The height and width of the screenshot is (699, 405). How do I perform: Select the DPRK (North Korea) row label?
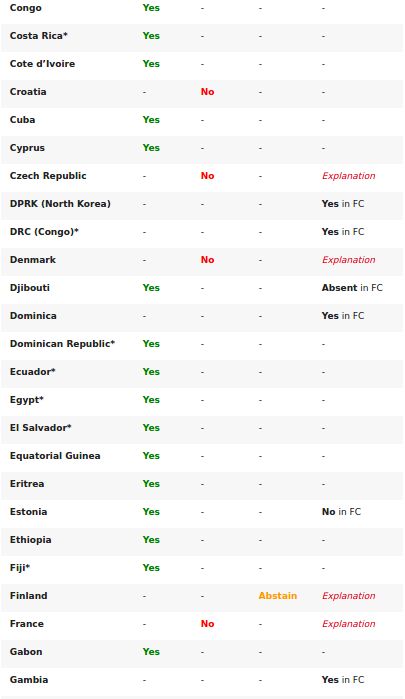tap(60, 204)
